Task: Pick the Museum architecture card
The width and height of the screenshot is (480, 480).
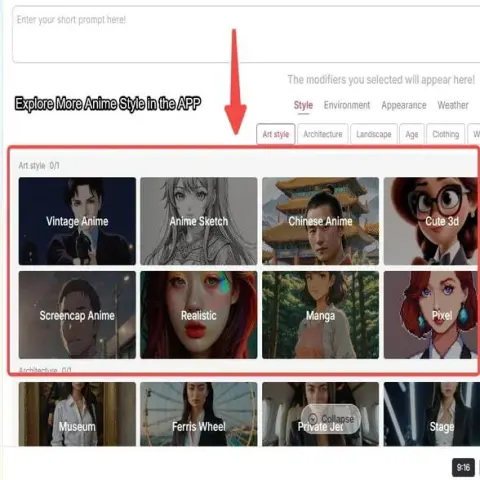Action: coord(77,414)
